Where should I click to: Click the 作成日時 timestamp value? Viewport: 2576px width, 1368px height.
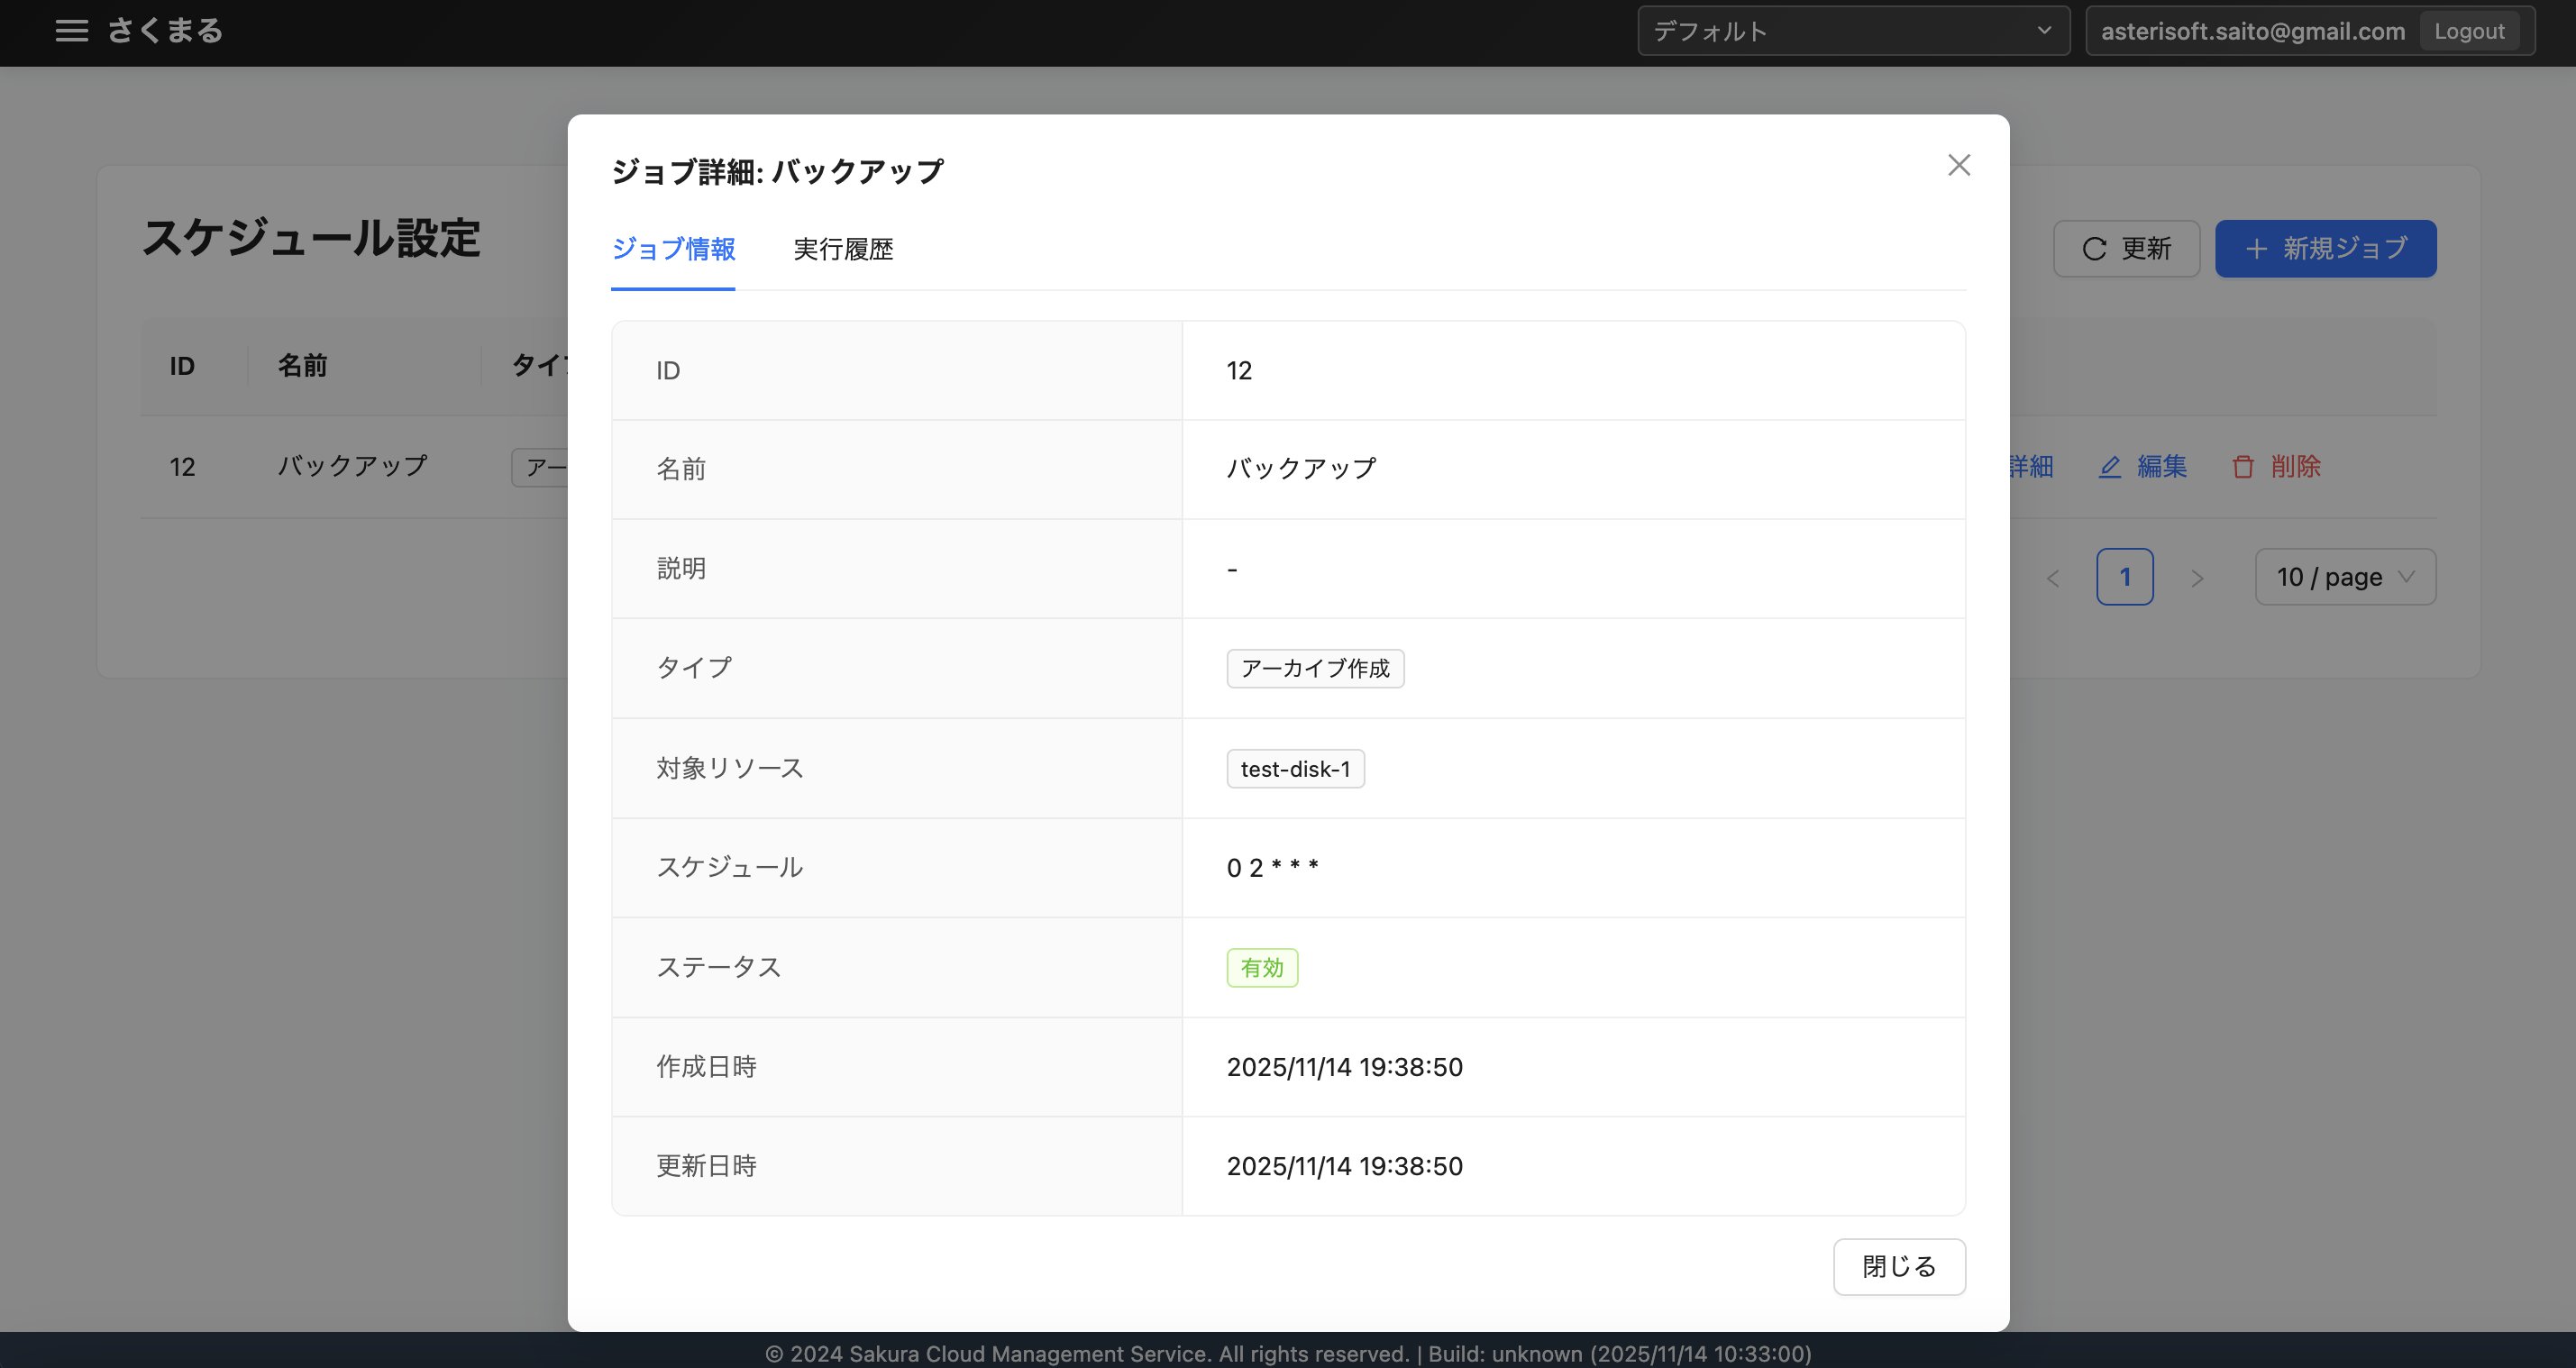tap(1344, 1067)
